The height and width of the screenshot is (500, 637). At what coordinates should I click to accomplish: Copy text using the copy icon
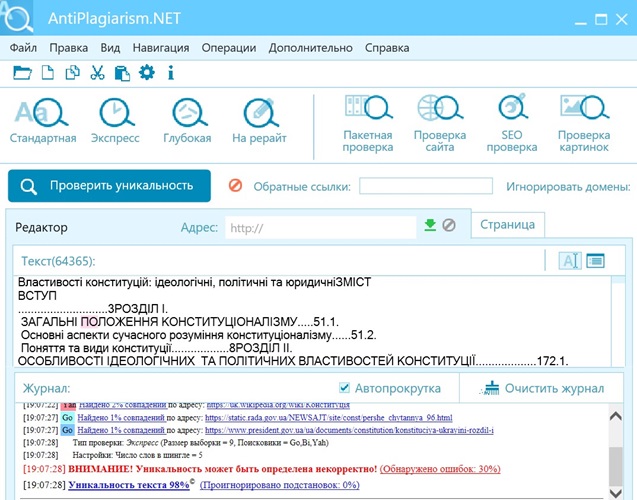coord(73,73)
